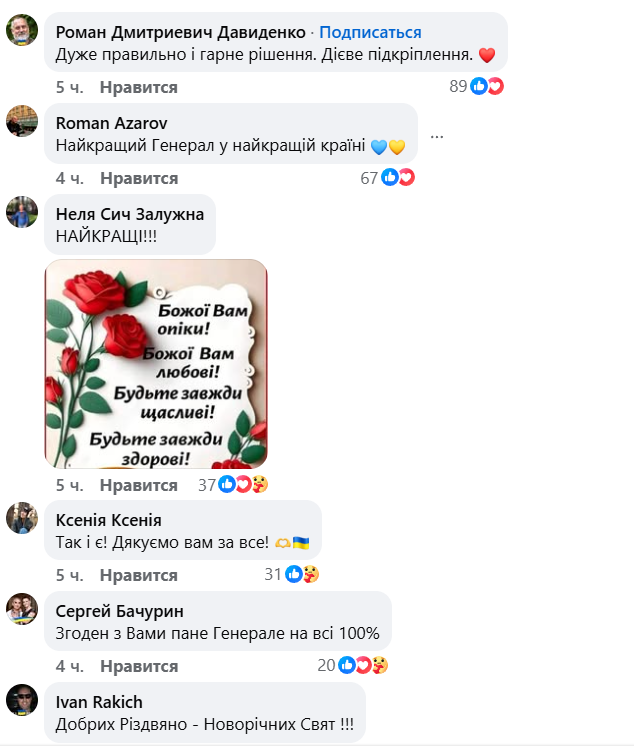This screenshot has width=634, height=747.
Task: Show the 37 reactions under roses image
Action: 233,485
